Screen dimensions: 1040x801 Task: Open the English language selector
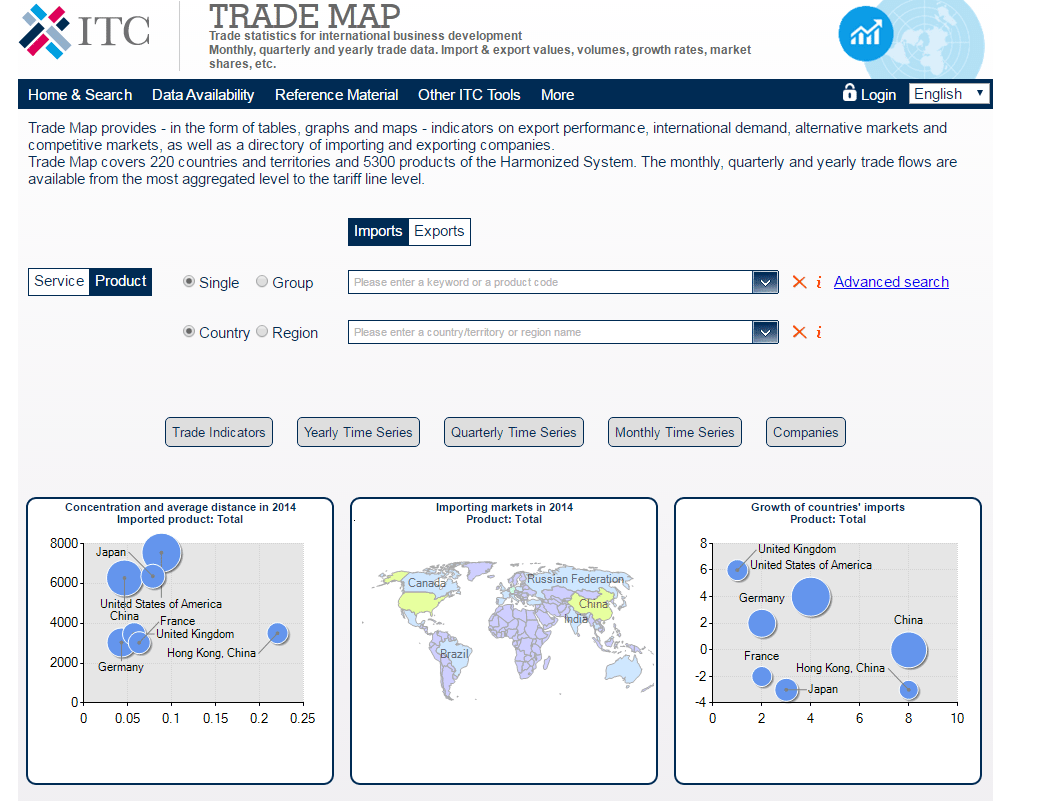click(x=948, y=93)
